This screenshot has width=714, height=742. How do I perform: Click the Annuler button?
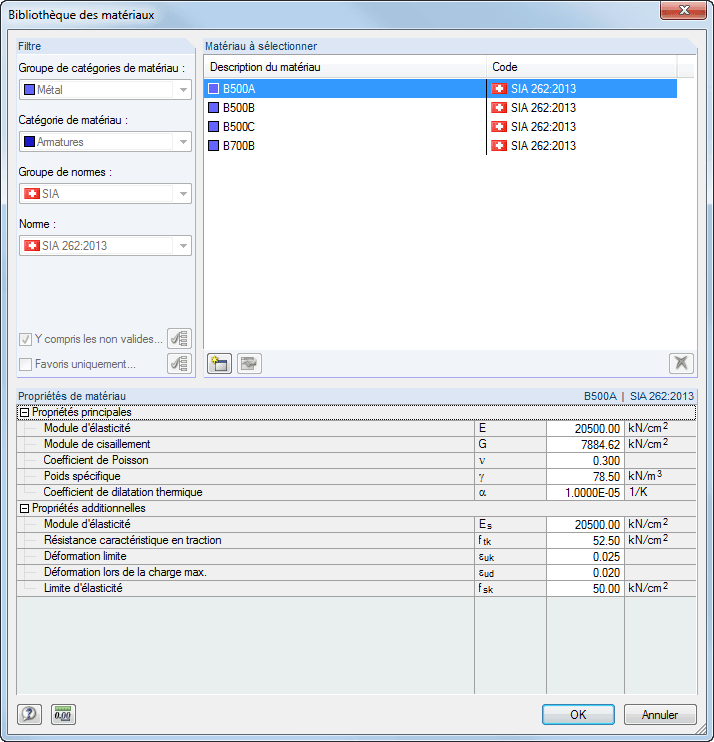coord(660,715)
